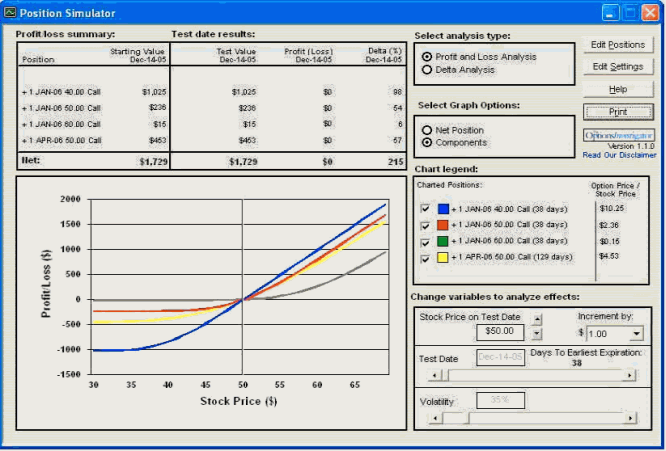This screenshot has width=666, height=451.
Task: Click Volatility slider right arrow
Action: click(x=630, y=417)
